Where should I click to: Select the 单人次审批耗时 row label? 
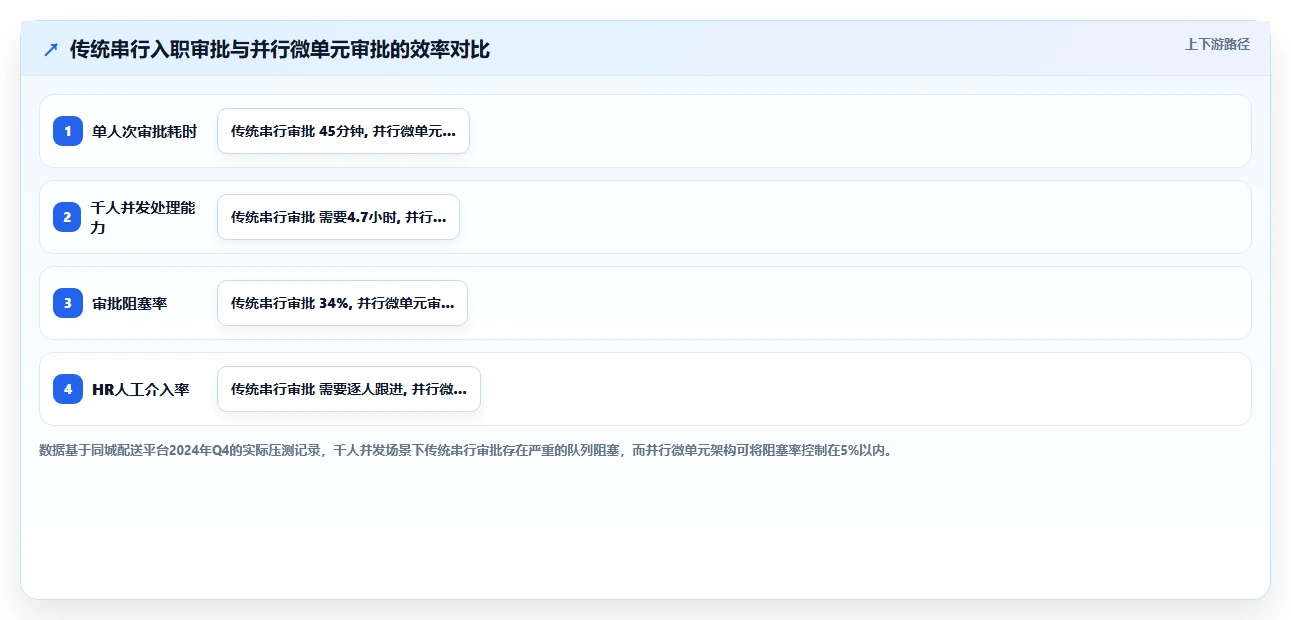click(x=144, y=131)
